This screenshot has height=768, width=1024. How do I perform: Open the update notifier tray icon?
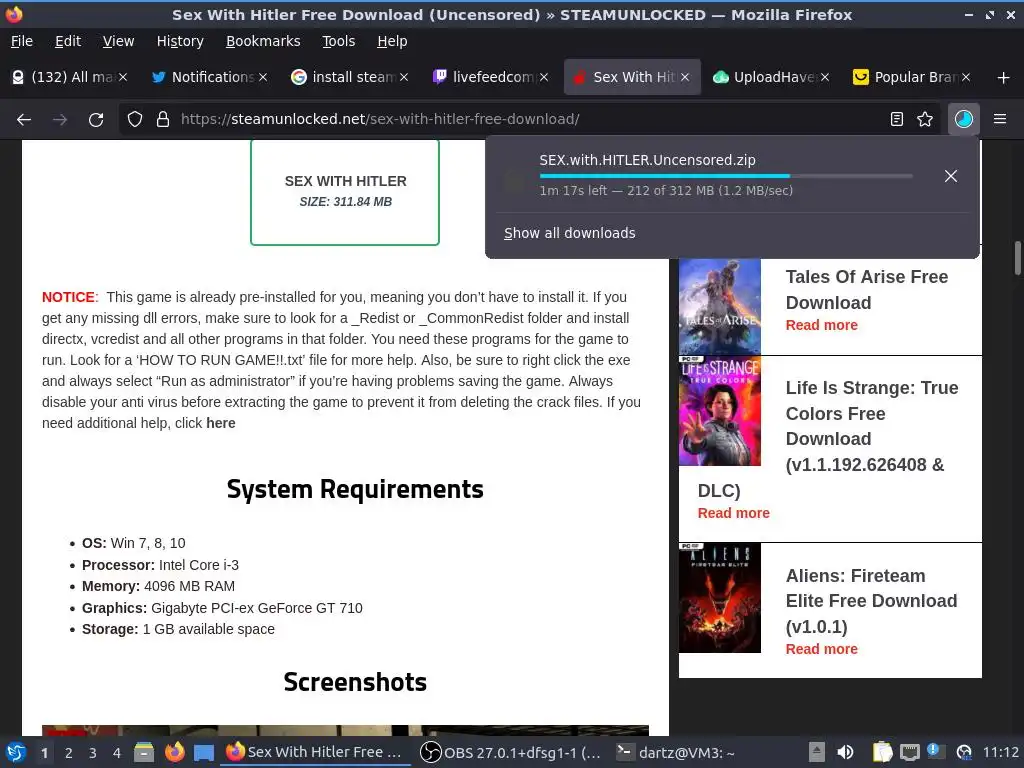[935, 752]
